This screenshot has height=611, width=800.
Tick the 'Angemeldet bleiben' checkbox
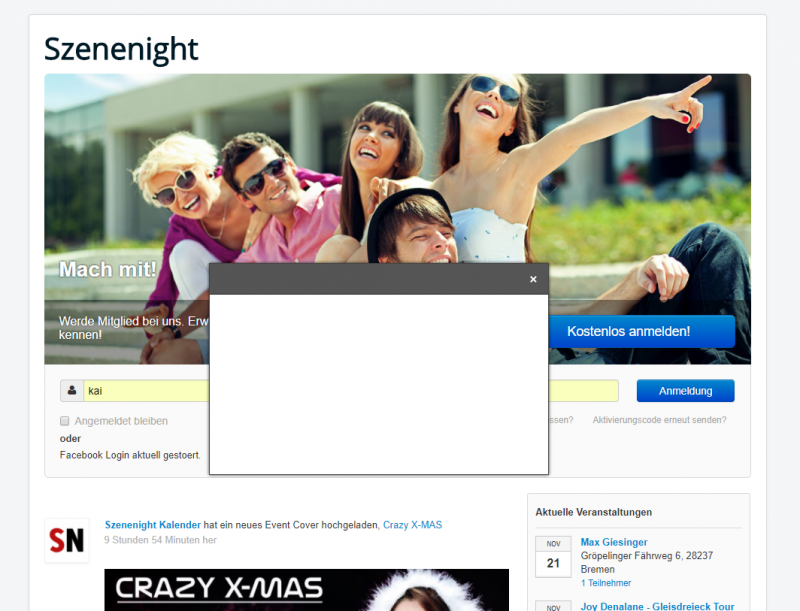(65, 421)
